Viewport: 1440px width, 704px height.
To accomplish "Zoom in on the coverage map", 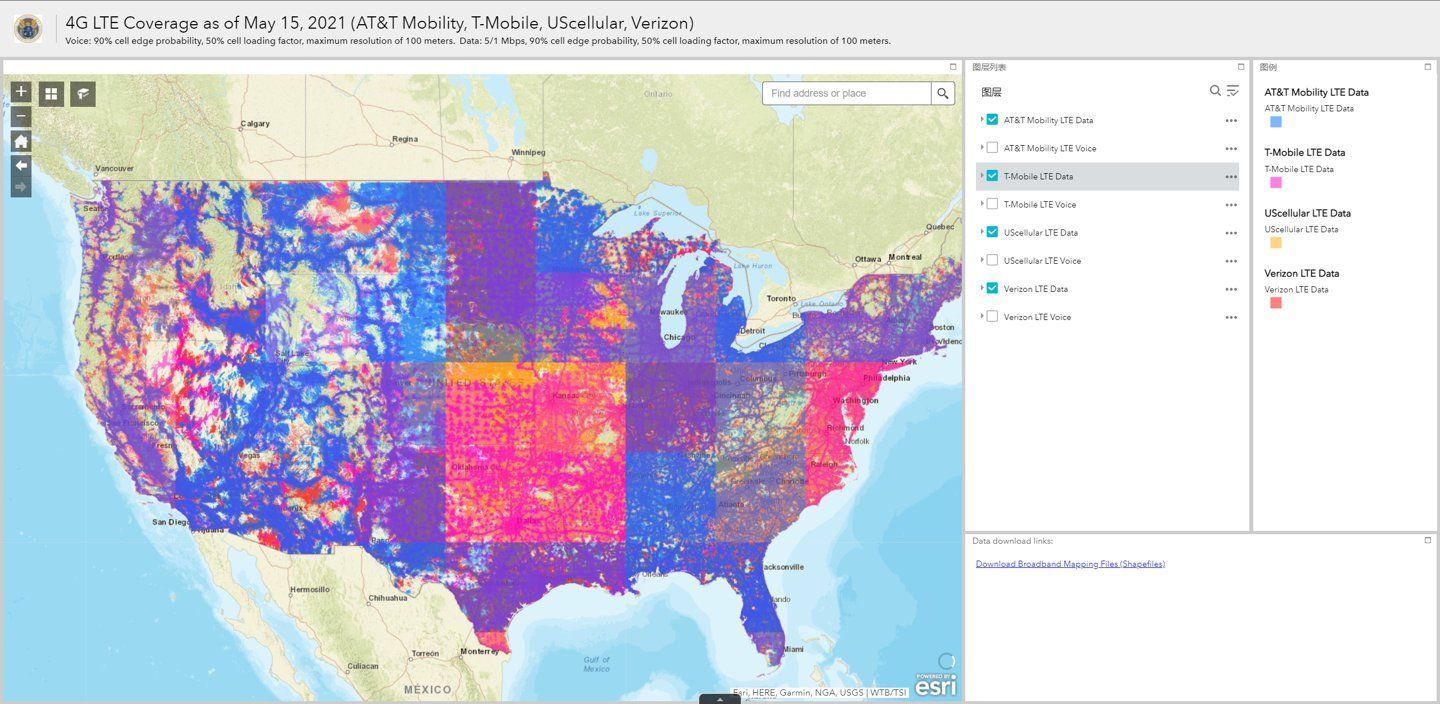I will [x=21, y=92].
